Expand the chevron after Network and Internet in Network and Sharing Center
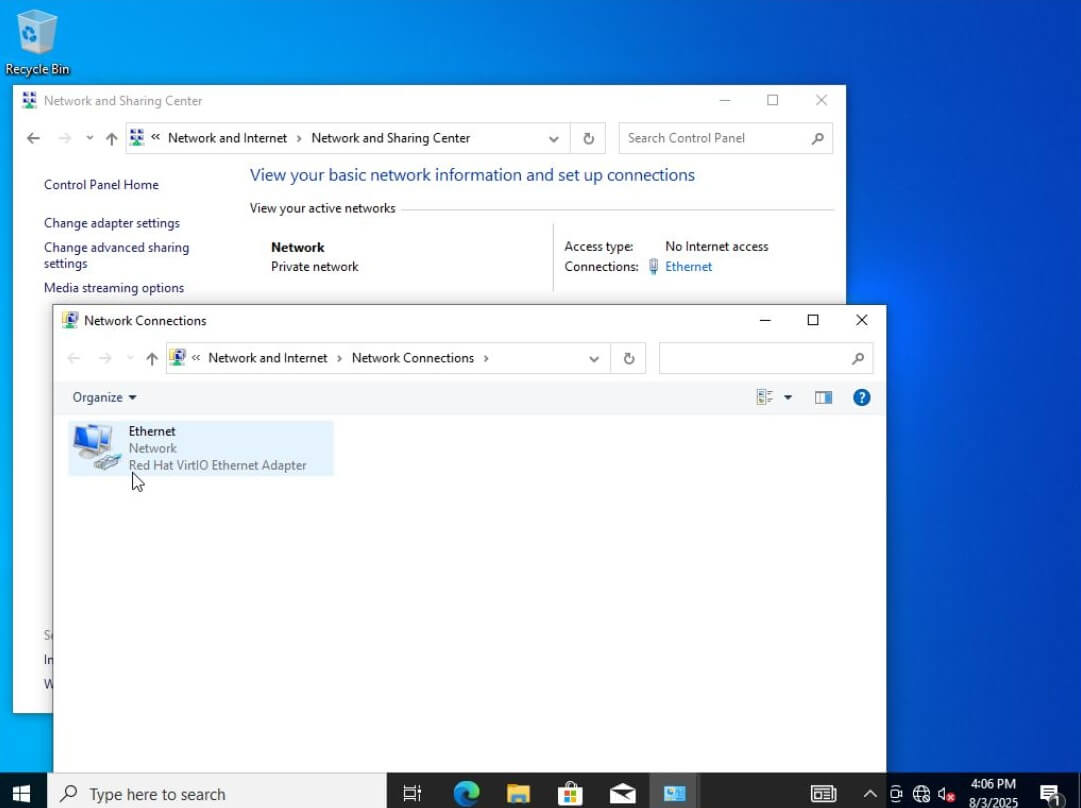This screenshot has width=1081, height=808. (299, 139)
